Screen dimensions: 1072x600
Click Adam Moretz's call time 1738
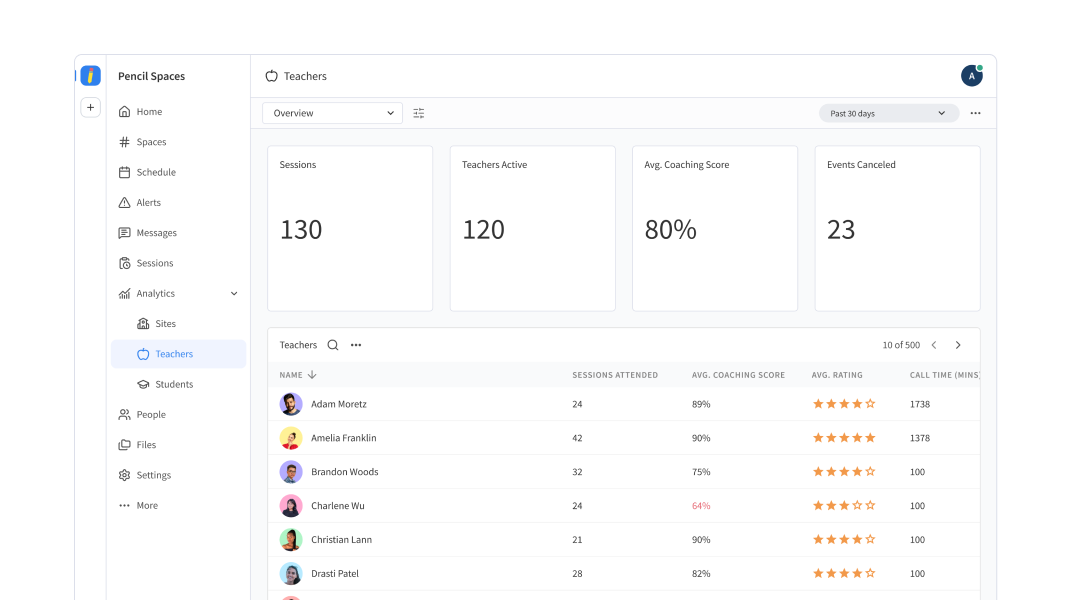920,404
